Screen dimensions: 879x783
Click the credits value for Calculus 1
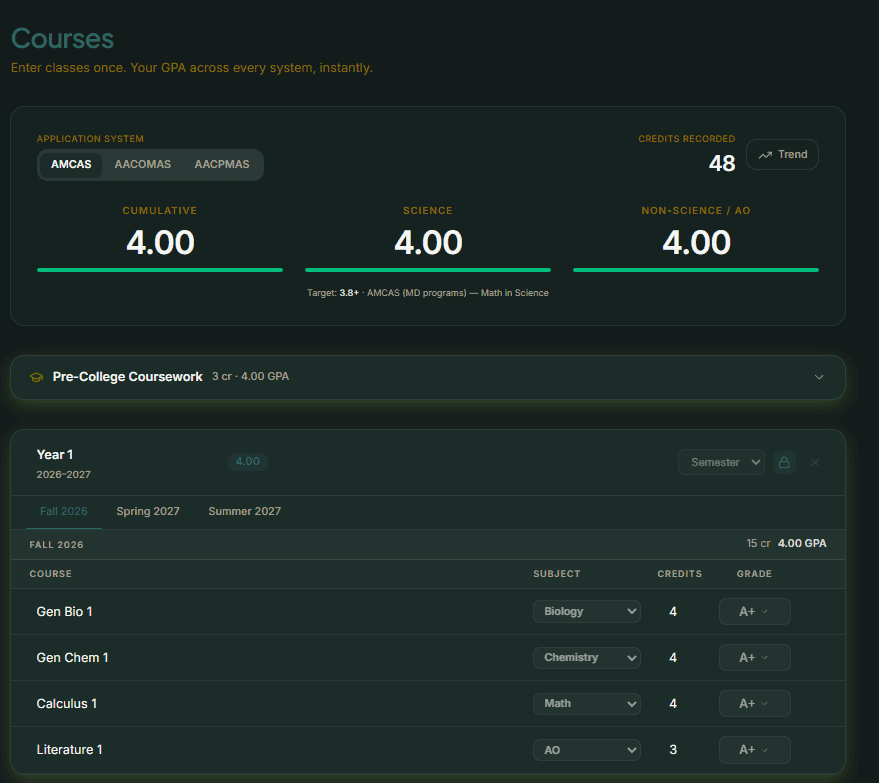point(673,703)
